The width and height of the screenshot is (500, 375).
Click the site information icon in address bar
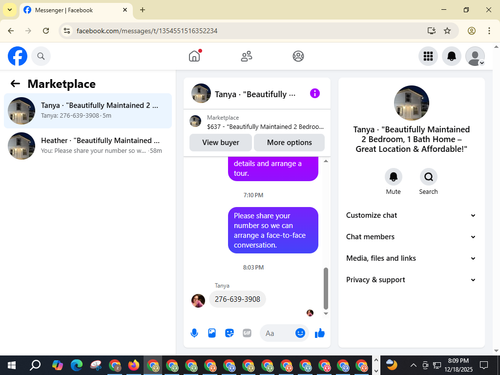point(67,31)
